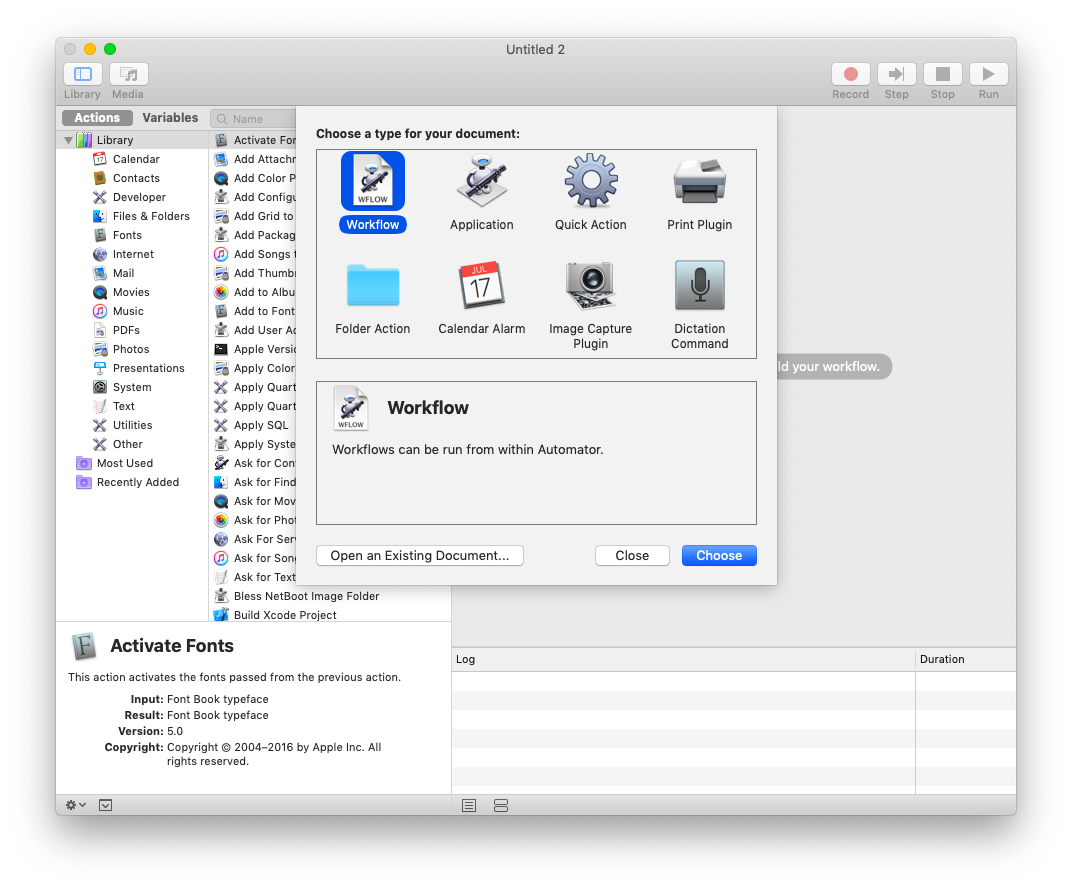Select the Mail category

123,273
